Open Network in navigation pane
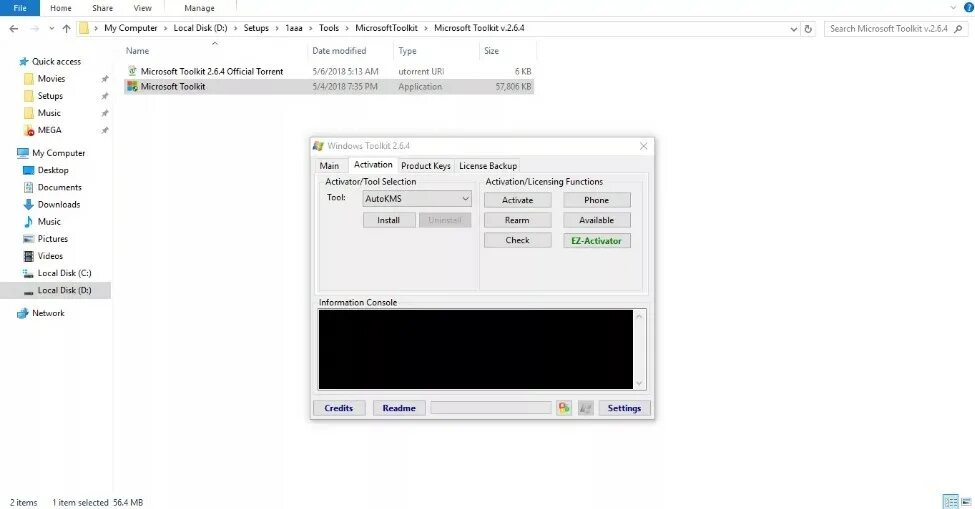Image resolution: width=975 pixels, height=509 pixels. point(48,313)
